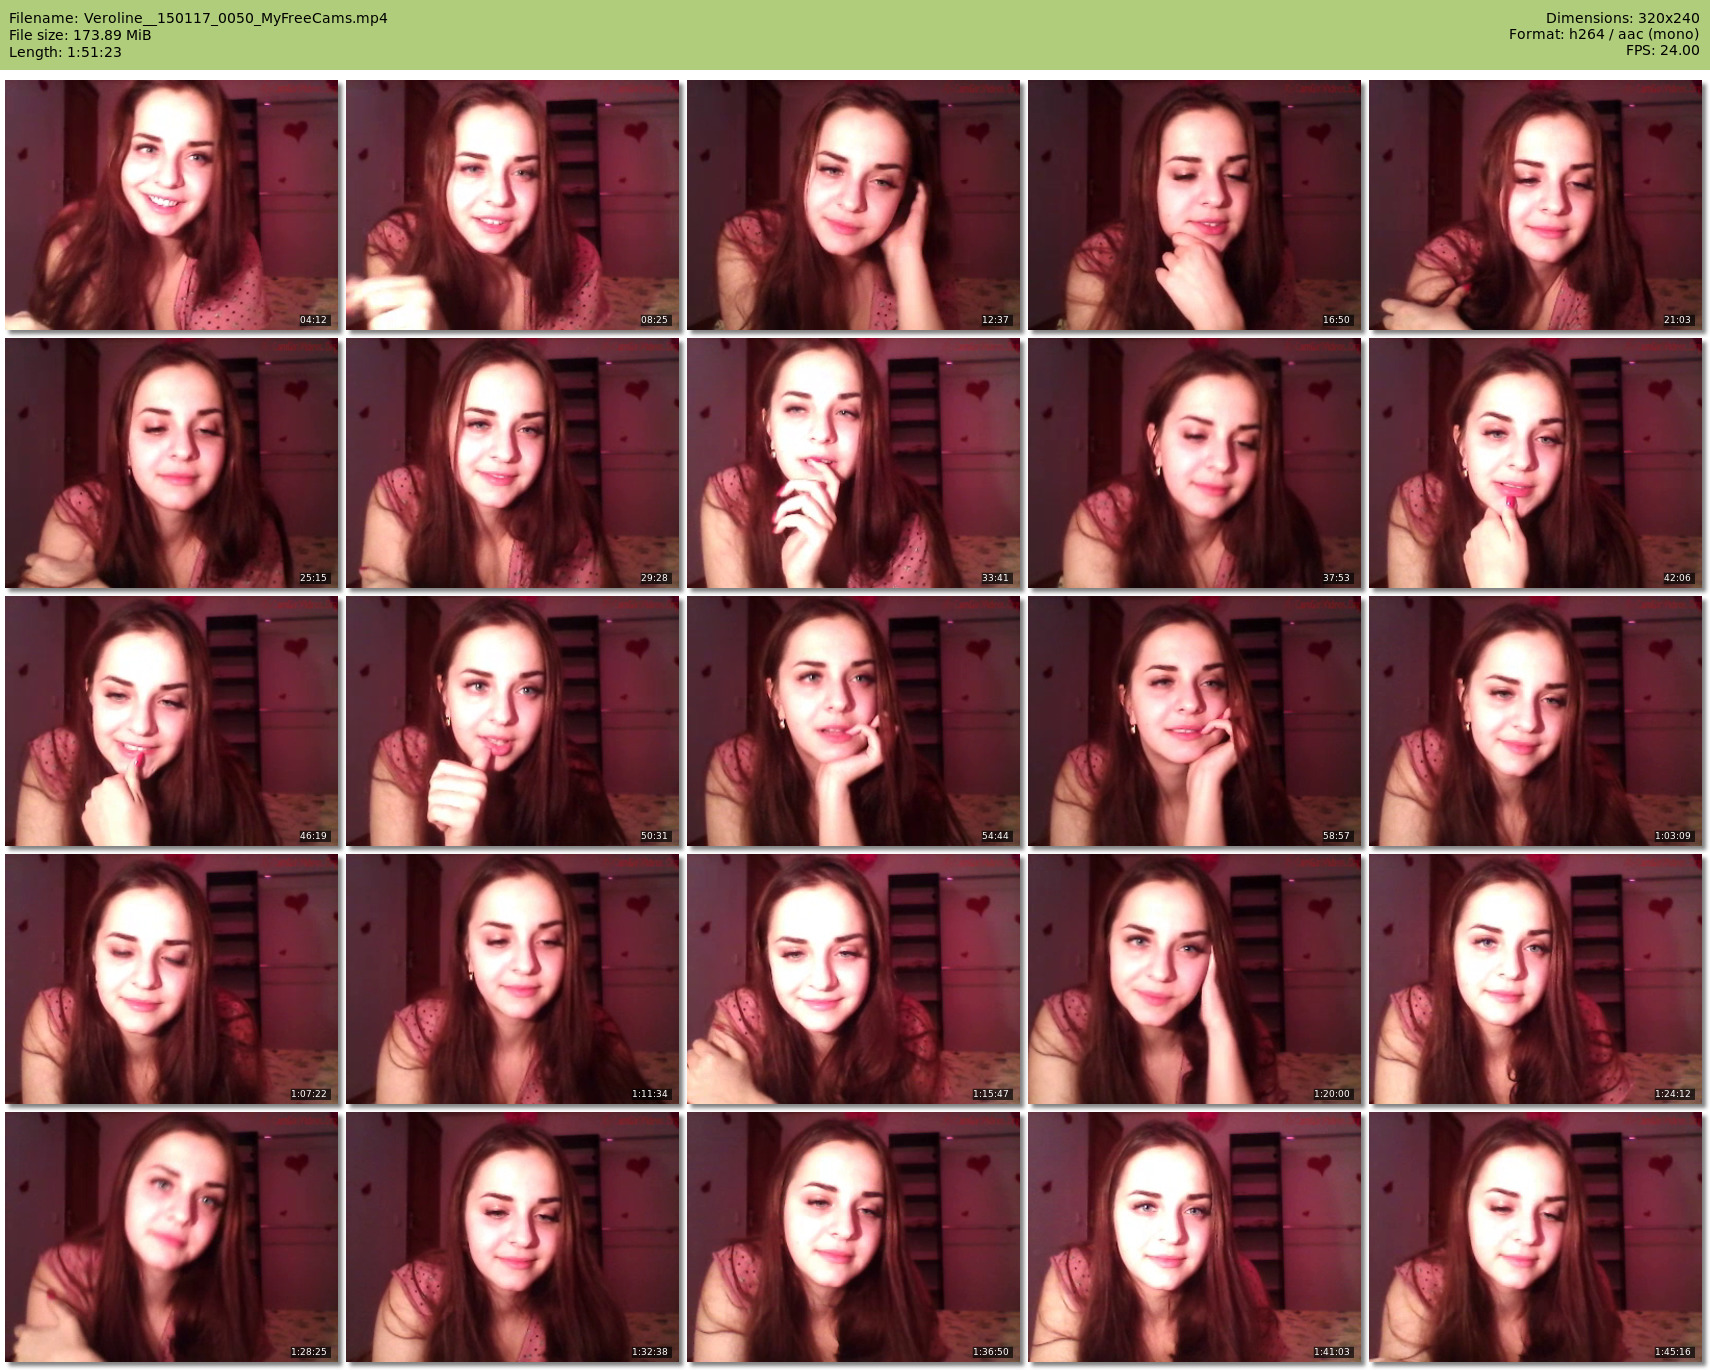Select the frame at 54:44

click(x=853, y=721)
